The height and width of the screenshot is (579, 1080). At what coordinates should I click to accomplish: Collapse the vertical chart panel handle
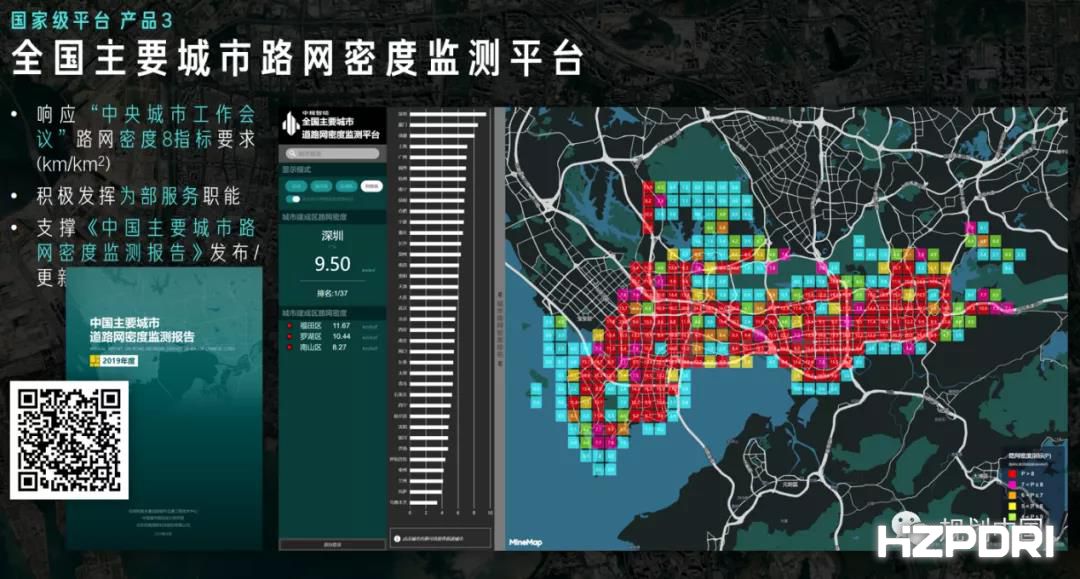498,326
